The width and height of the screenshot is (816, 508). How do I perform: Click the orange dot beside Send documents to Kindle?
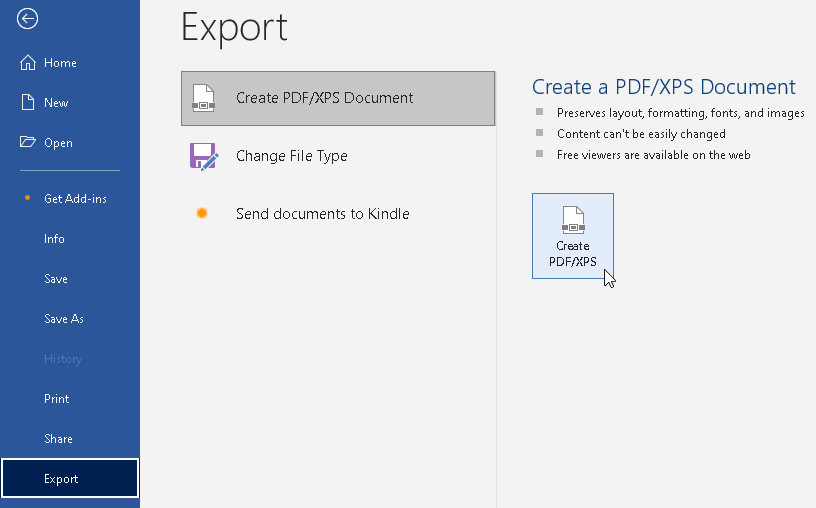pyautogui.click(x=202, y=214)
